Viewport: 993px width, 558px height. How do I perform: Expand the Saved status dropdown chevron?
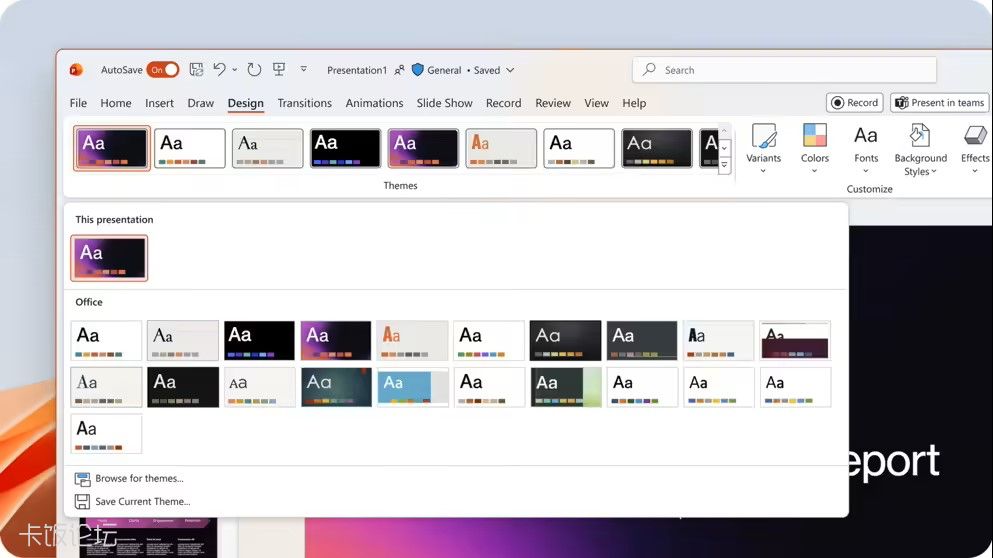(x=510, y=70)
